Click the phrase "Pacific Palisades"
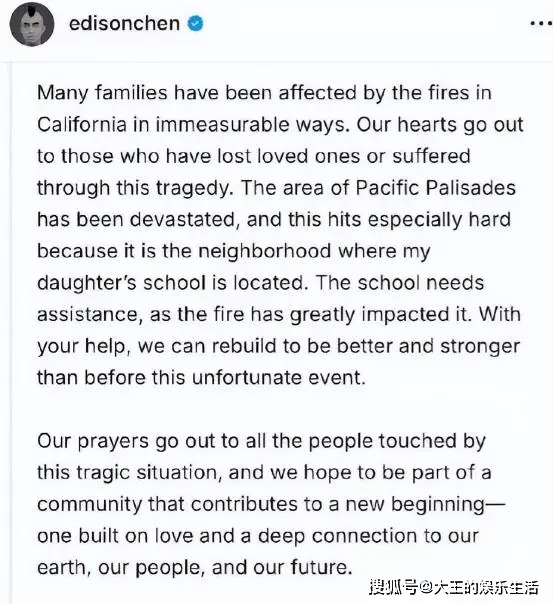The height and width of the screenshot is (604, 553). click(435, 188)
